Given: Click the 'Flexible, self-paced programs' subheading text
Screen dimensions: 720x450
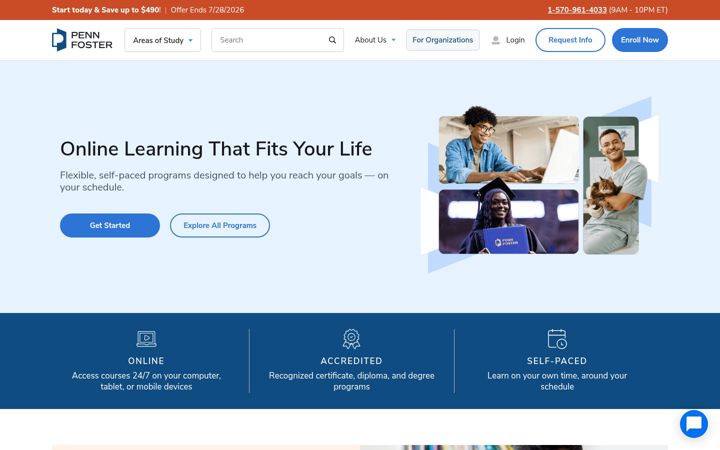Looking at the screenshot, I should (224, 181).
